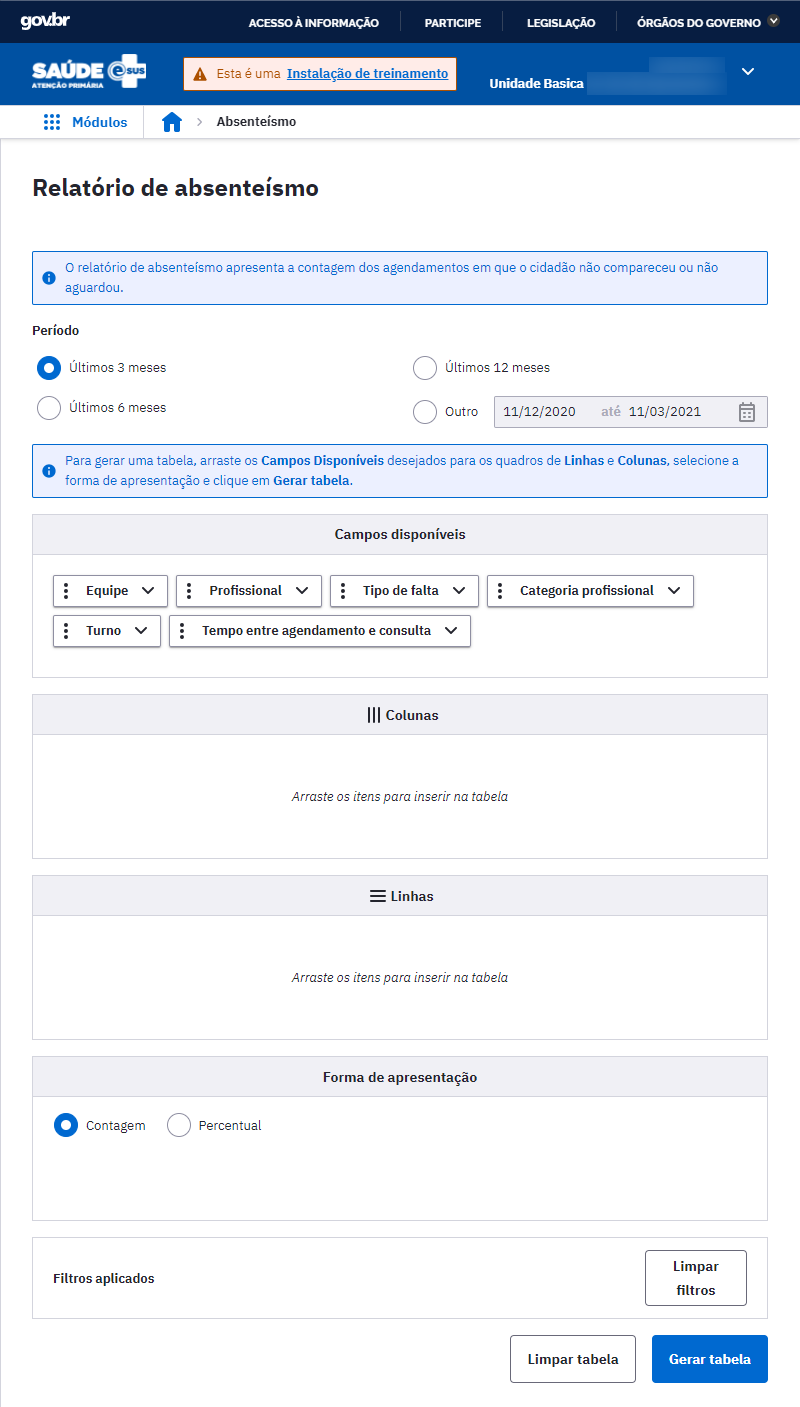Click the Limpar filtros button
This screenshot has height=1407, width=800.
pos(696,1278)
